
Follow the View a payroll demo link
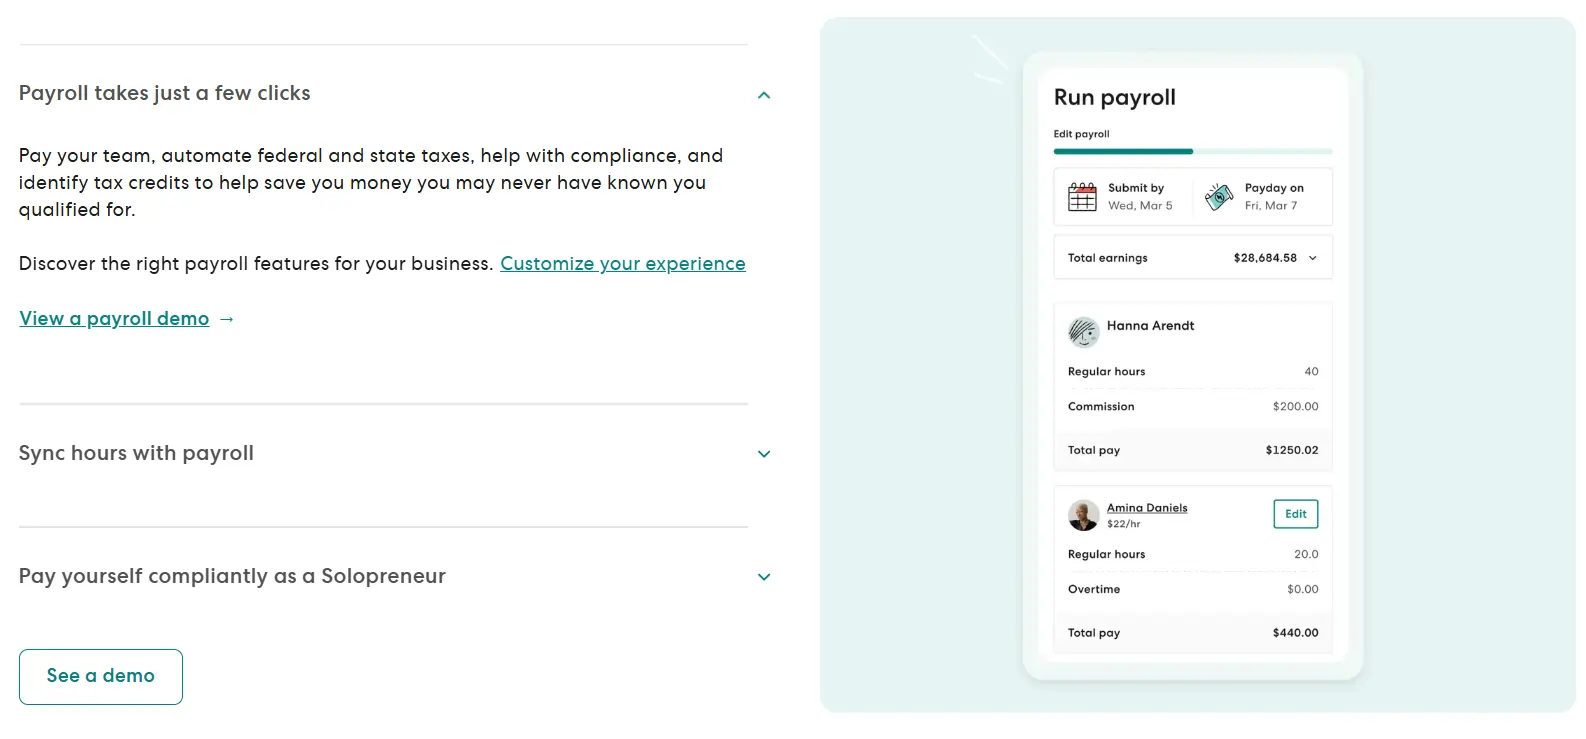pyautogui.click(x=114, y=319)
